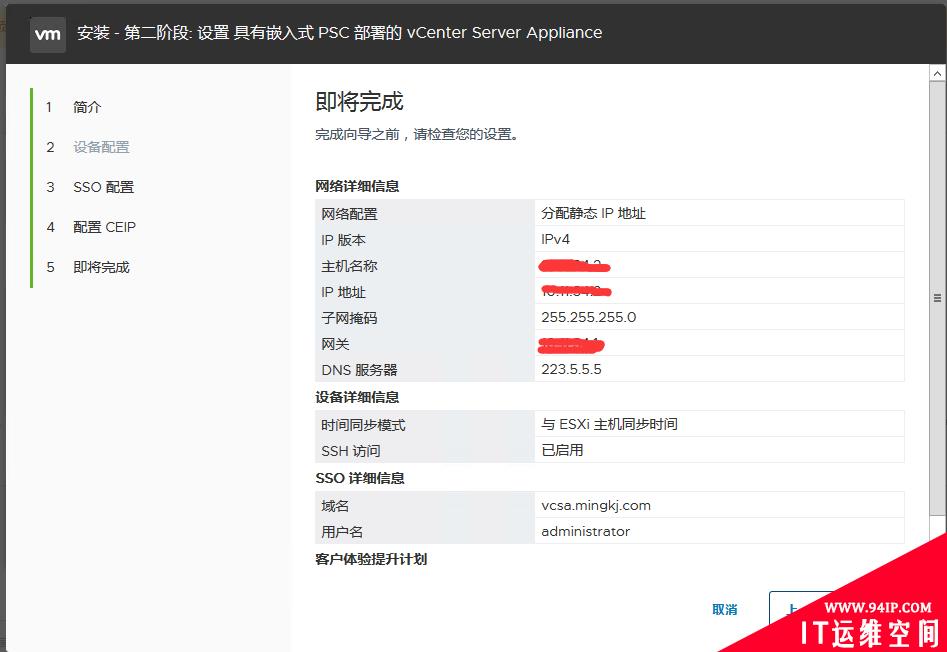Click the 取消 cancel button

click(x=725, y=609)
